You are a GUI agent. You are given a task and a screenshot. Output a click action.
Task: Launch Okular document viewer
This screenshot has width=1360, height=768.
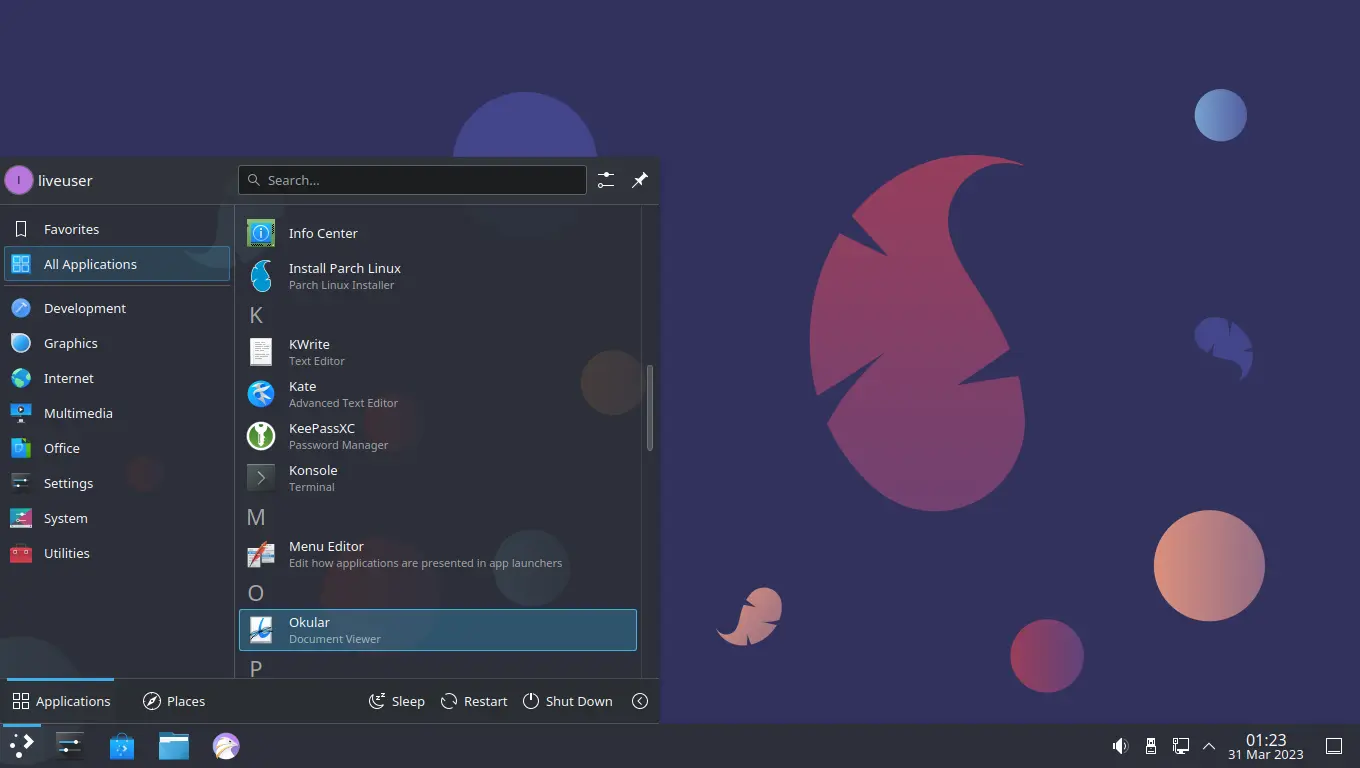click(437, 630)
